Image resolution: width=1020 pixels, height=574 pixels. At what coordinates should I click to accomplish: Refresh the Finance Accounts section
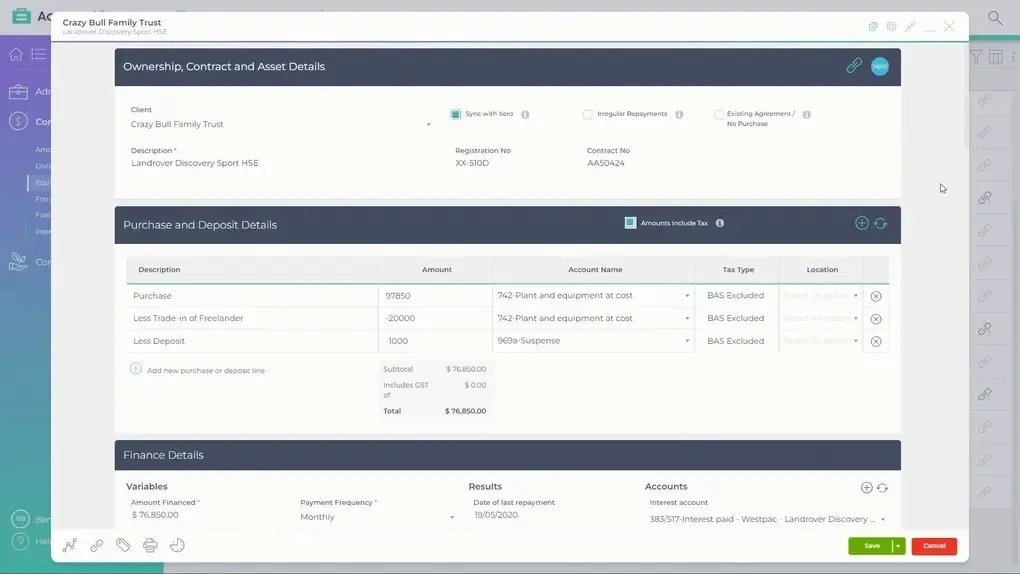pos(882,487)
